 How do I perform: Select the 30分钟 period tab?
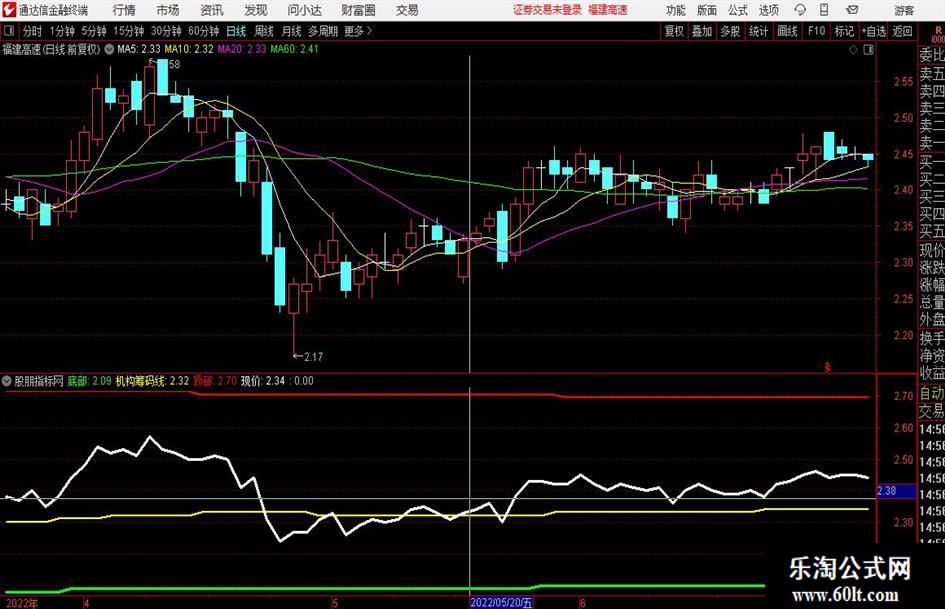coord(166,31)
